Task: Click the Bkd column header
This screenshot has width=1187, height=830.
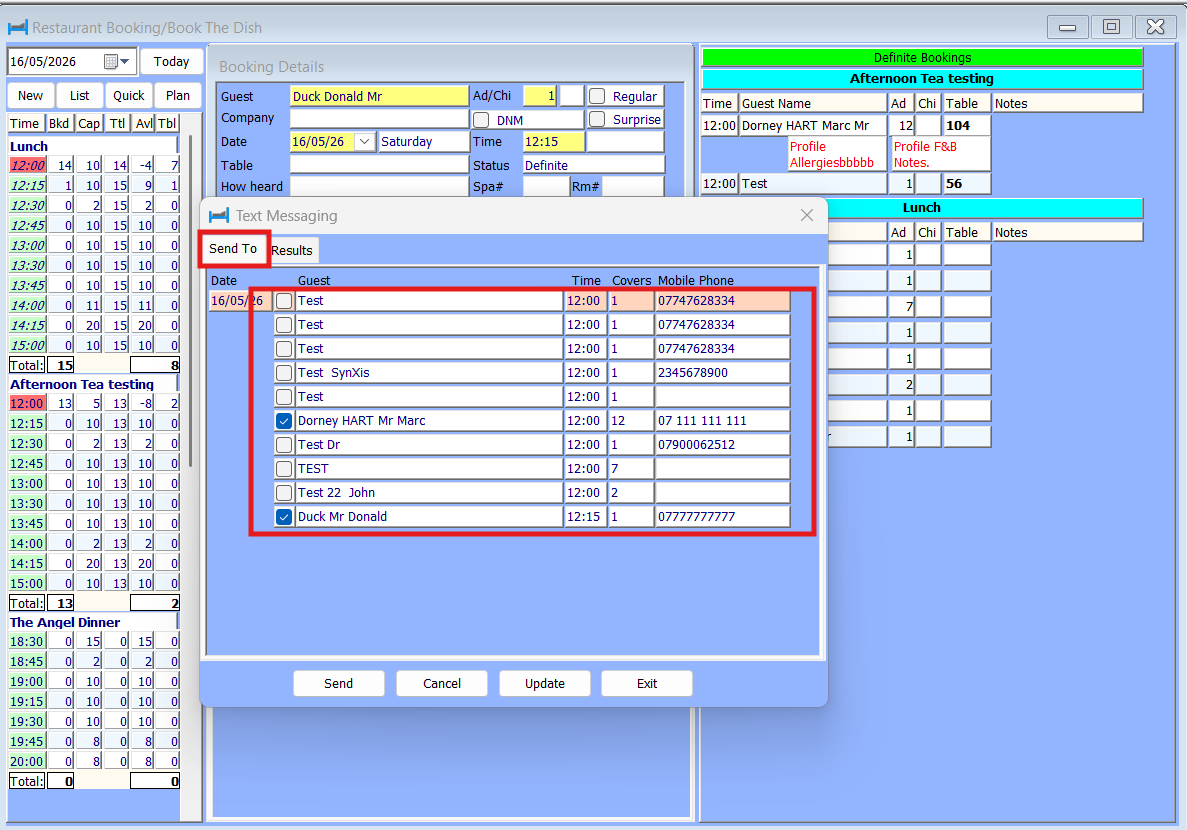Action: (59, 123)
